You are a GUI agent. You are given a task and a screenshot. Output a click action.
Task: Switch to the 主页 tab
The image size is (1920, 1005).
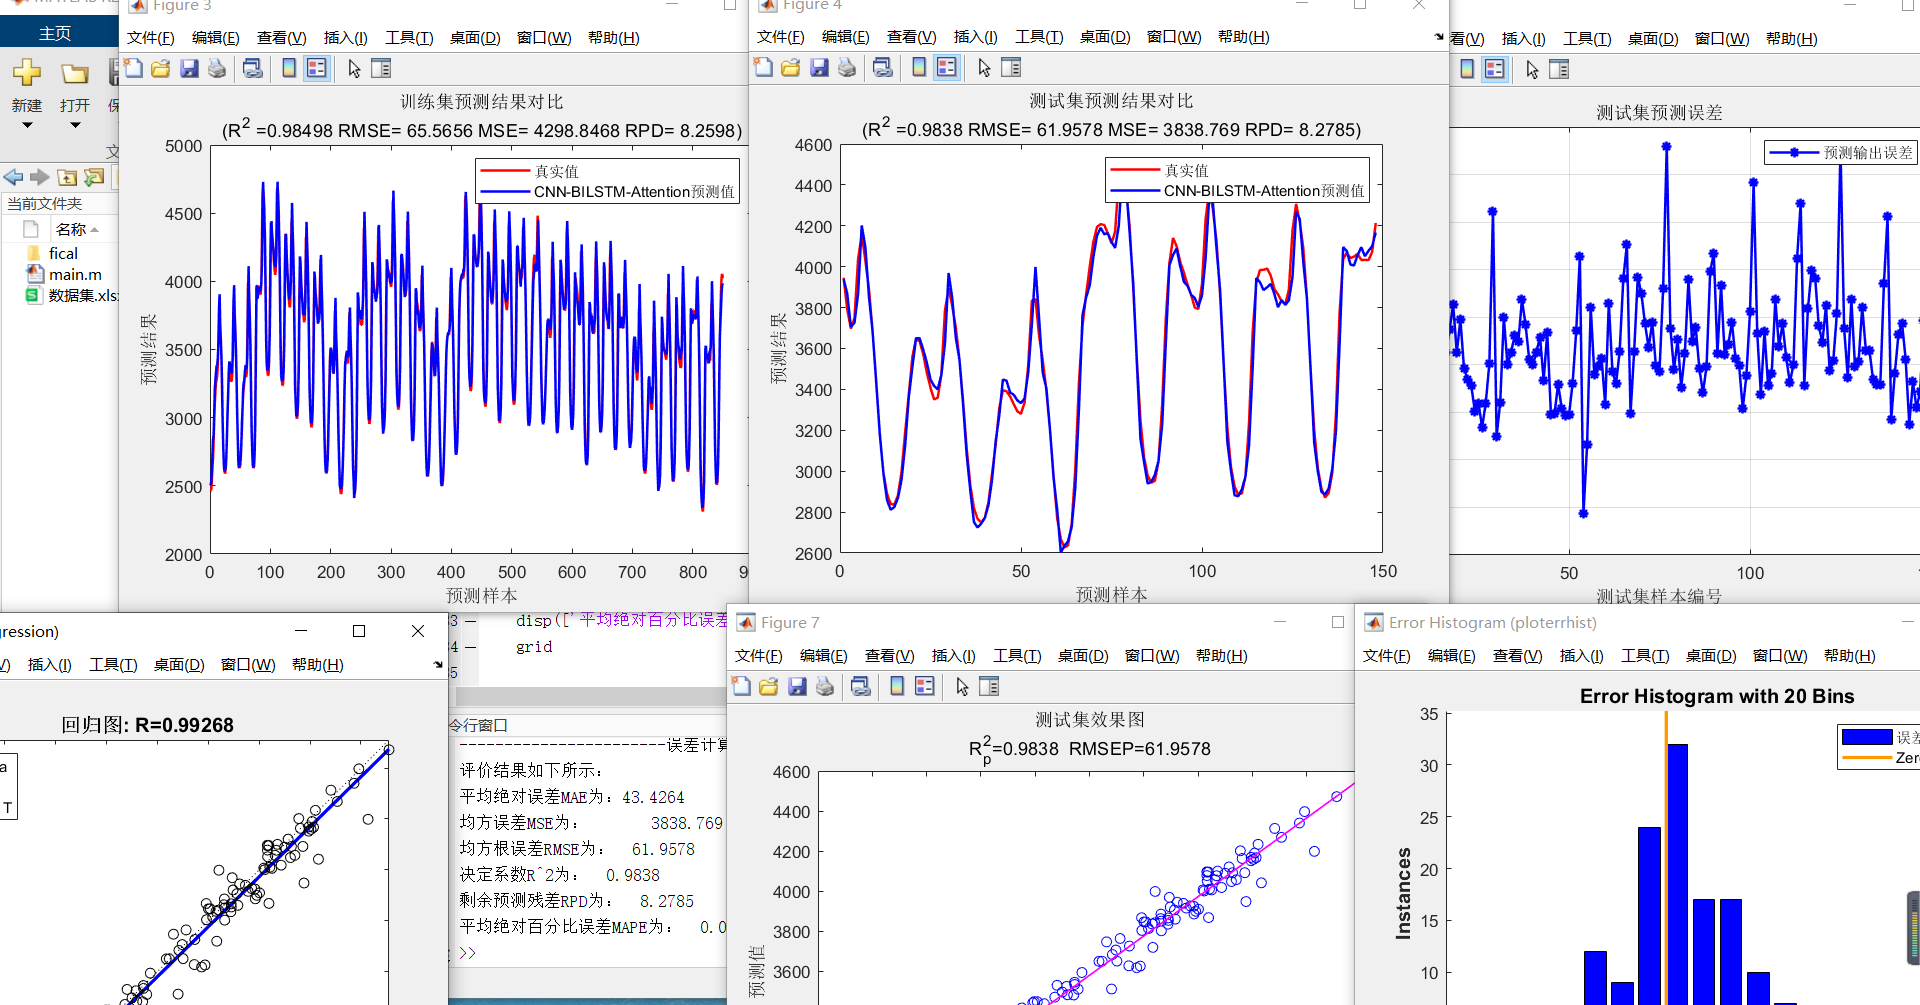tap(55, 33)
